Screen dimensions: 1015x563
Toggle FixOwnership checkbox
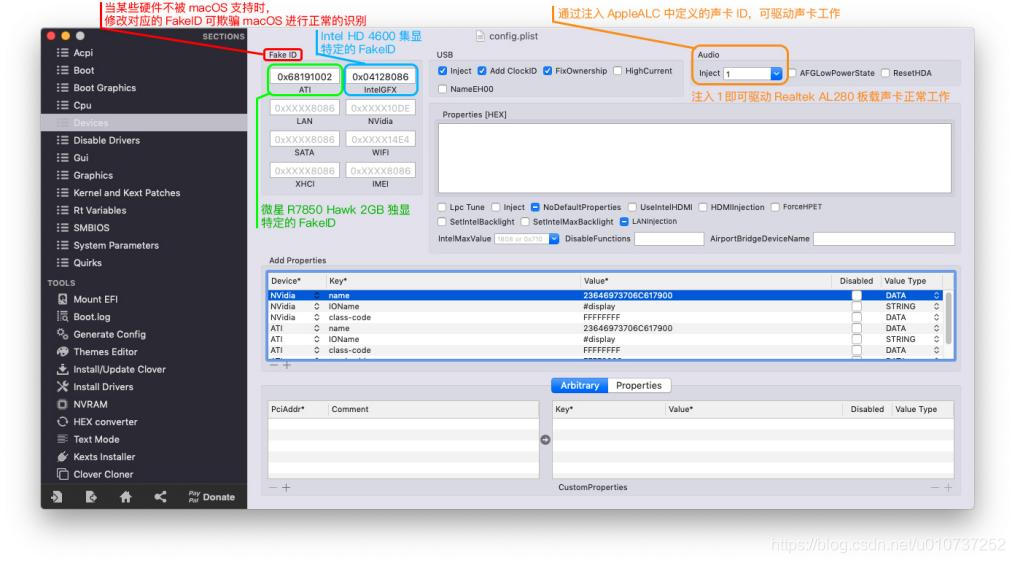point(548,71)
